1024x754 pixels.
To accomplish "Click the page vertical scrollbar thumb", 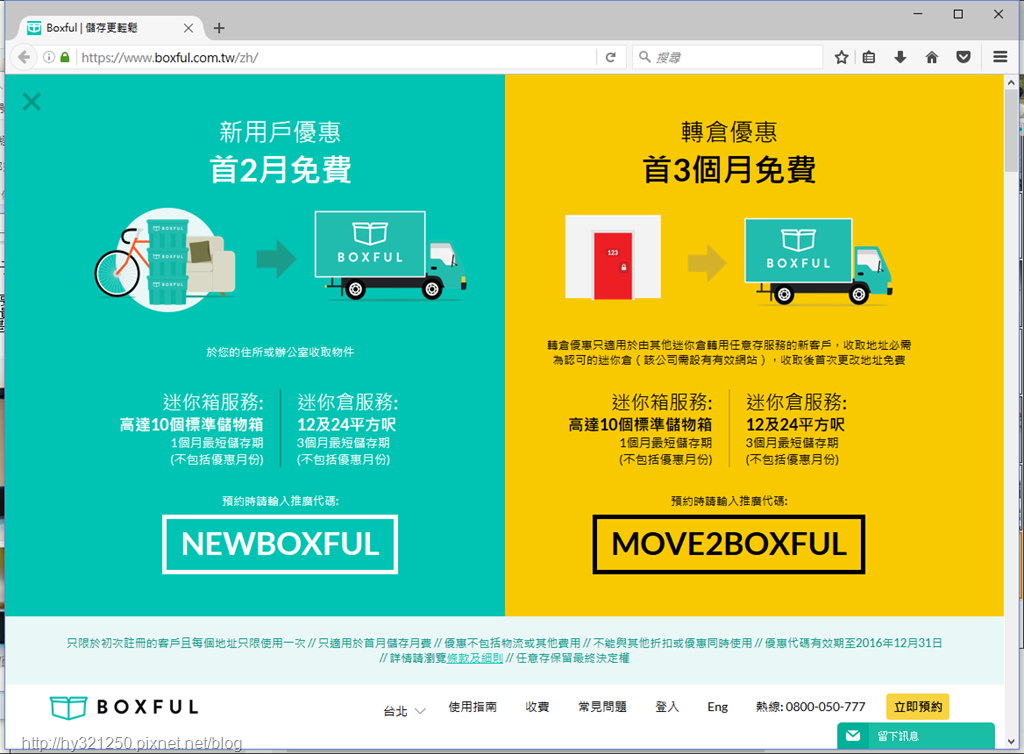I will (x=1011, y=131).
